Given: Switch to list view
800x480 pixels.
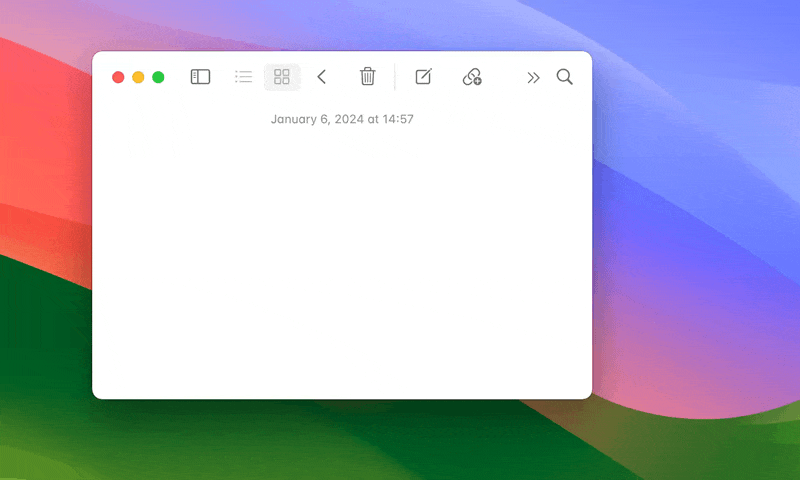Looking at the screenshot, I should (x=243, y=77).
